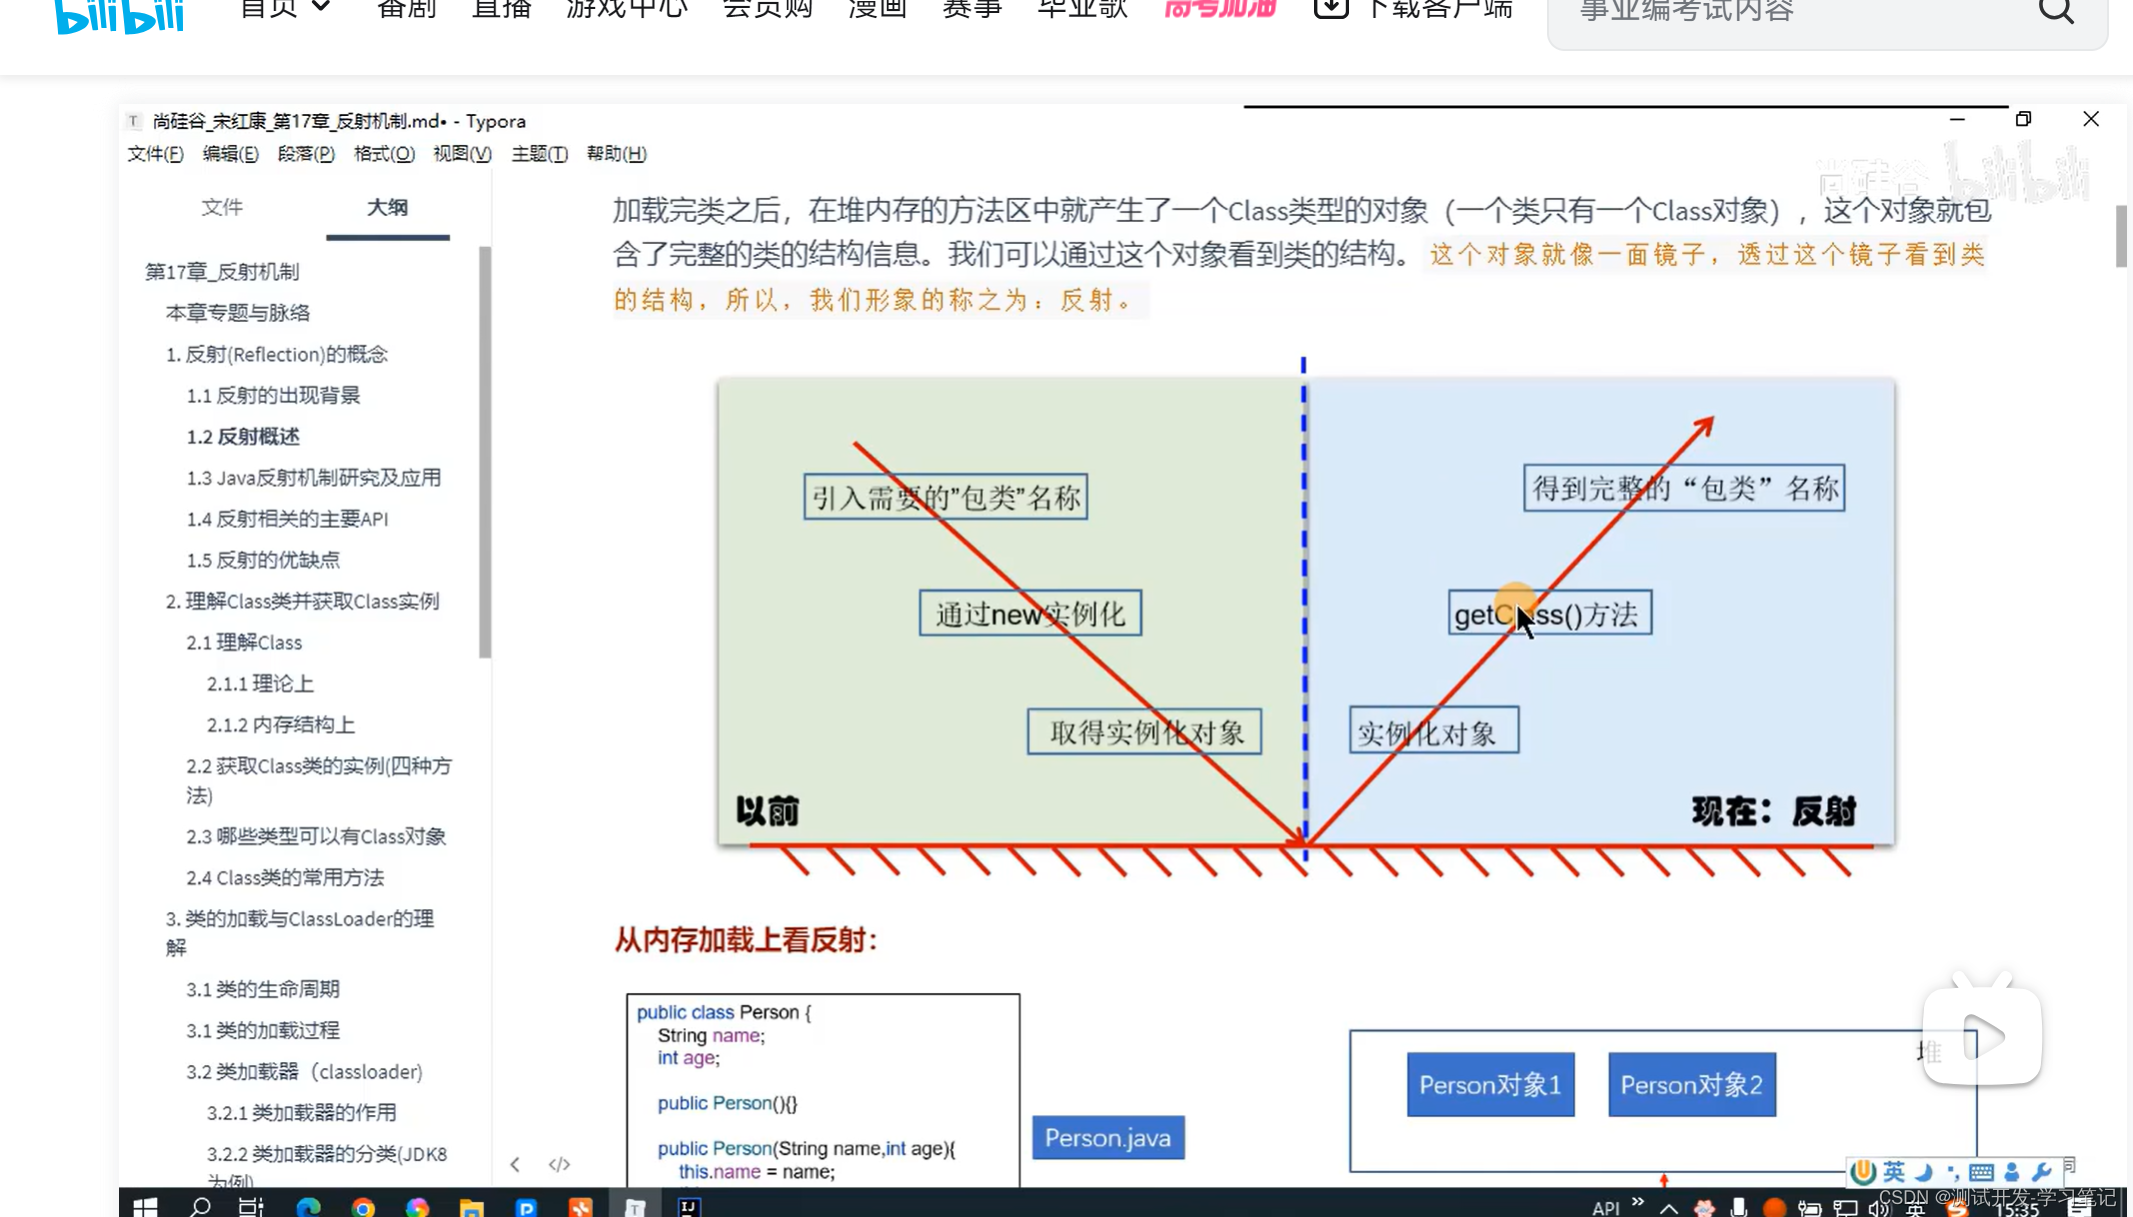This screenshot has width=2133, height=1217.
Task: Open the 视图(V) menu in Typora
Action: [462, 154]
